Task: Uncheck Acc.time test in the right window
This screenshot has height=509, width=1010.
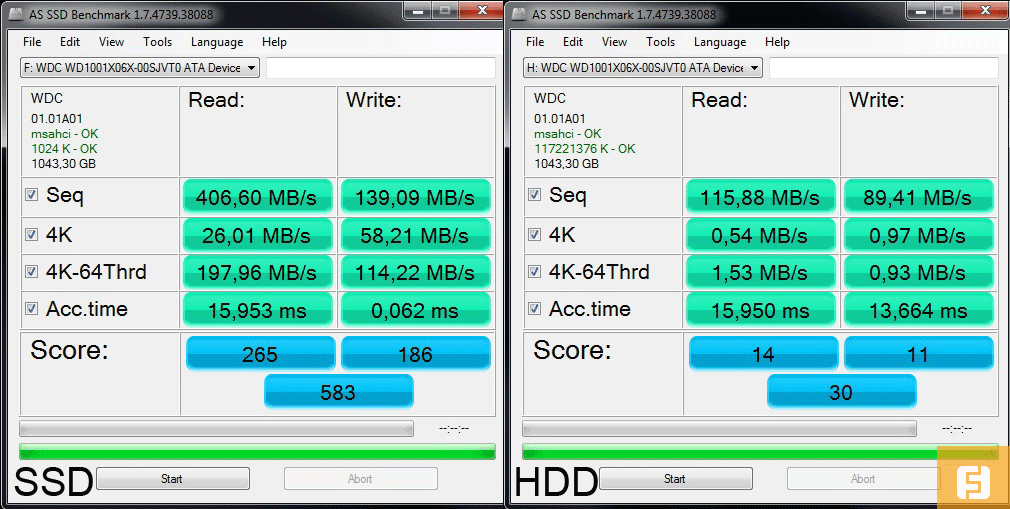Action: click(x=534, y=309)
